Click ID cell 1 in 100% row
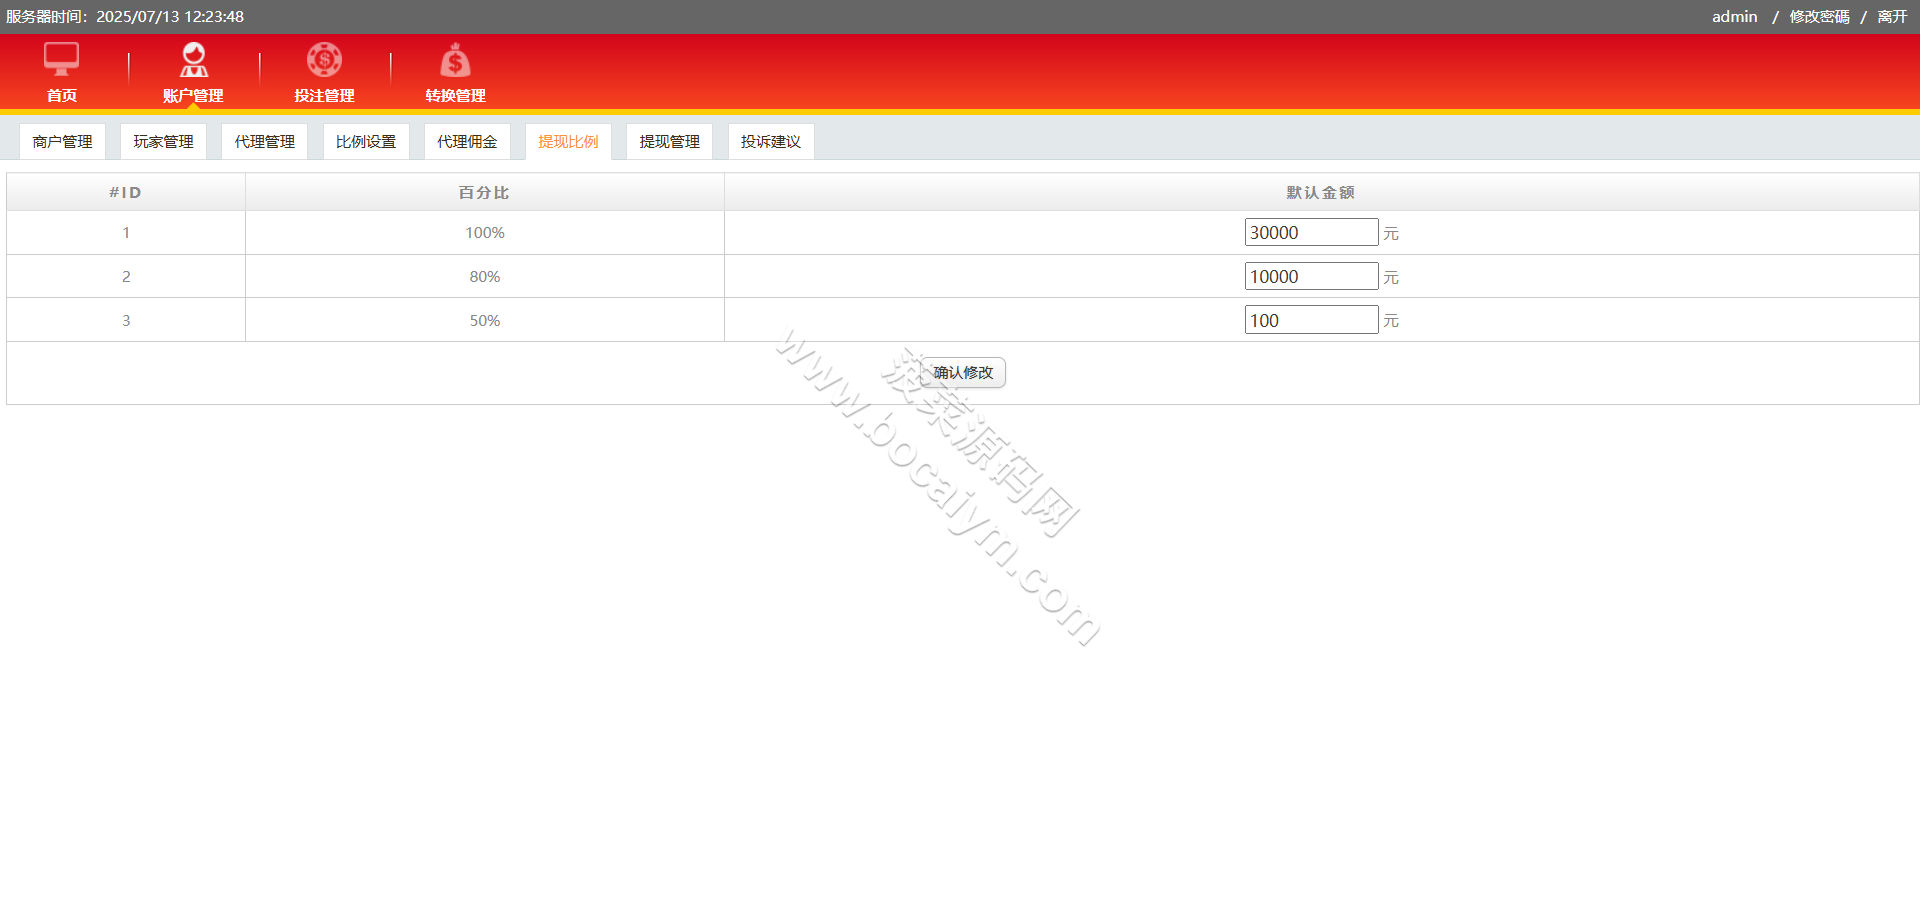 click(x=126, y=233)
